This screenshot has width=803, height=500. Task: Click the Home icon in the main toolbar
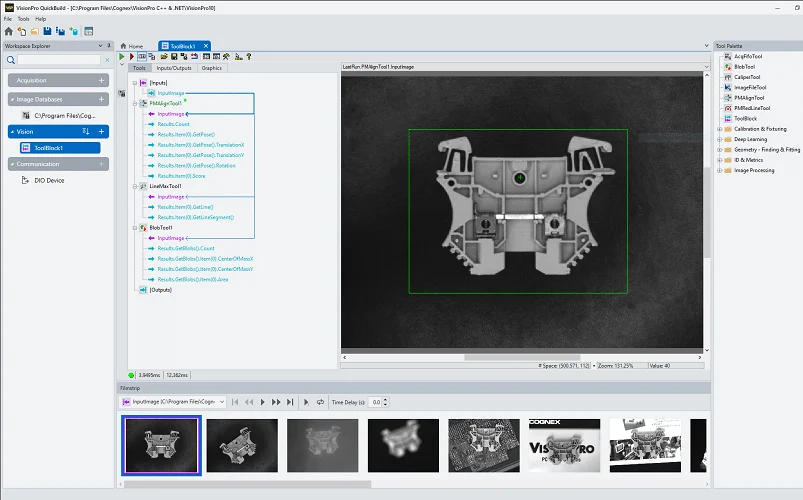(8, 31)
